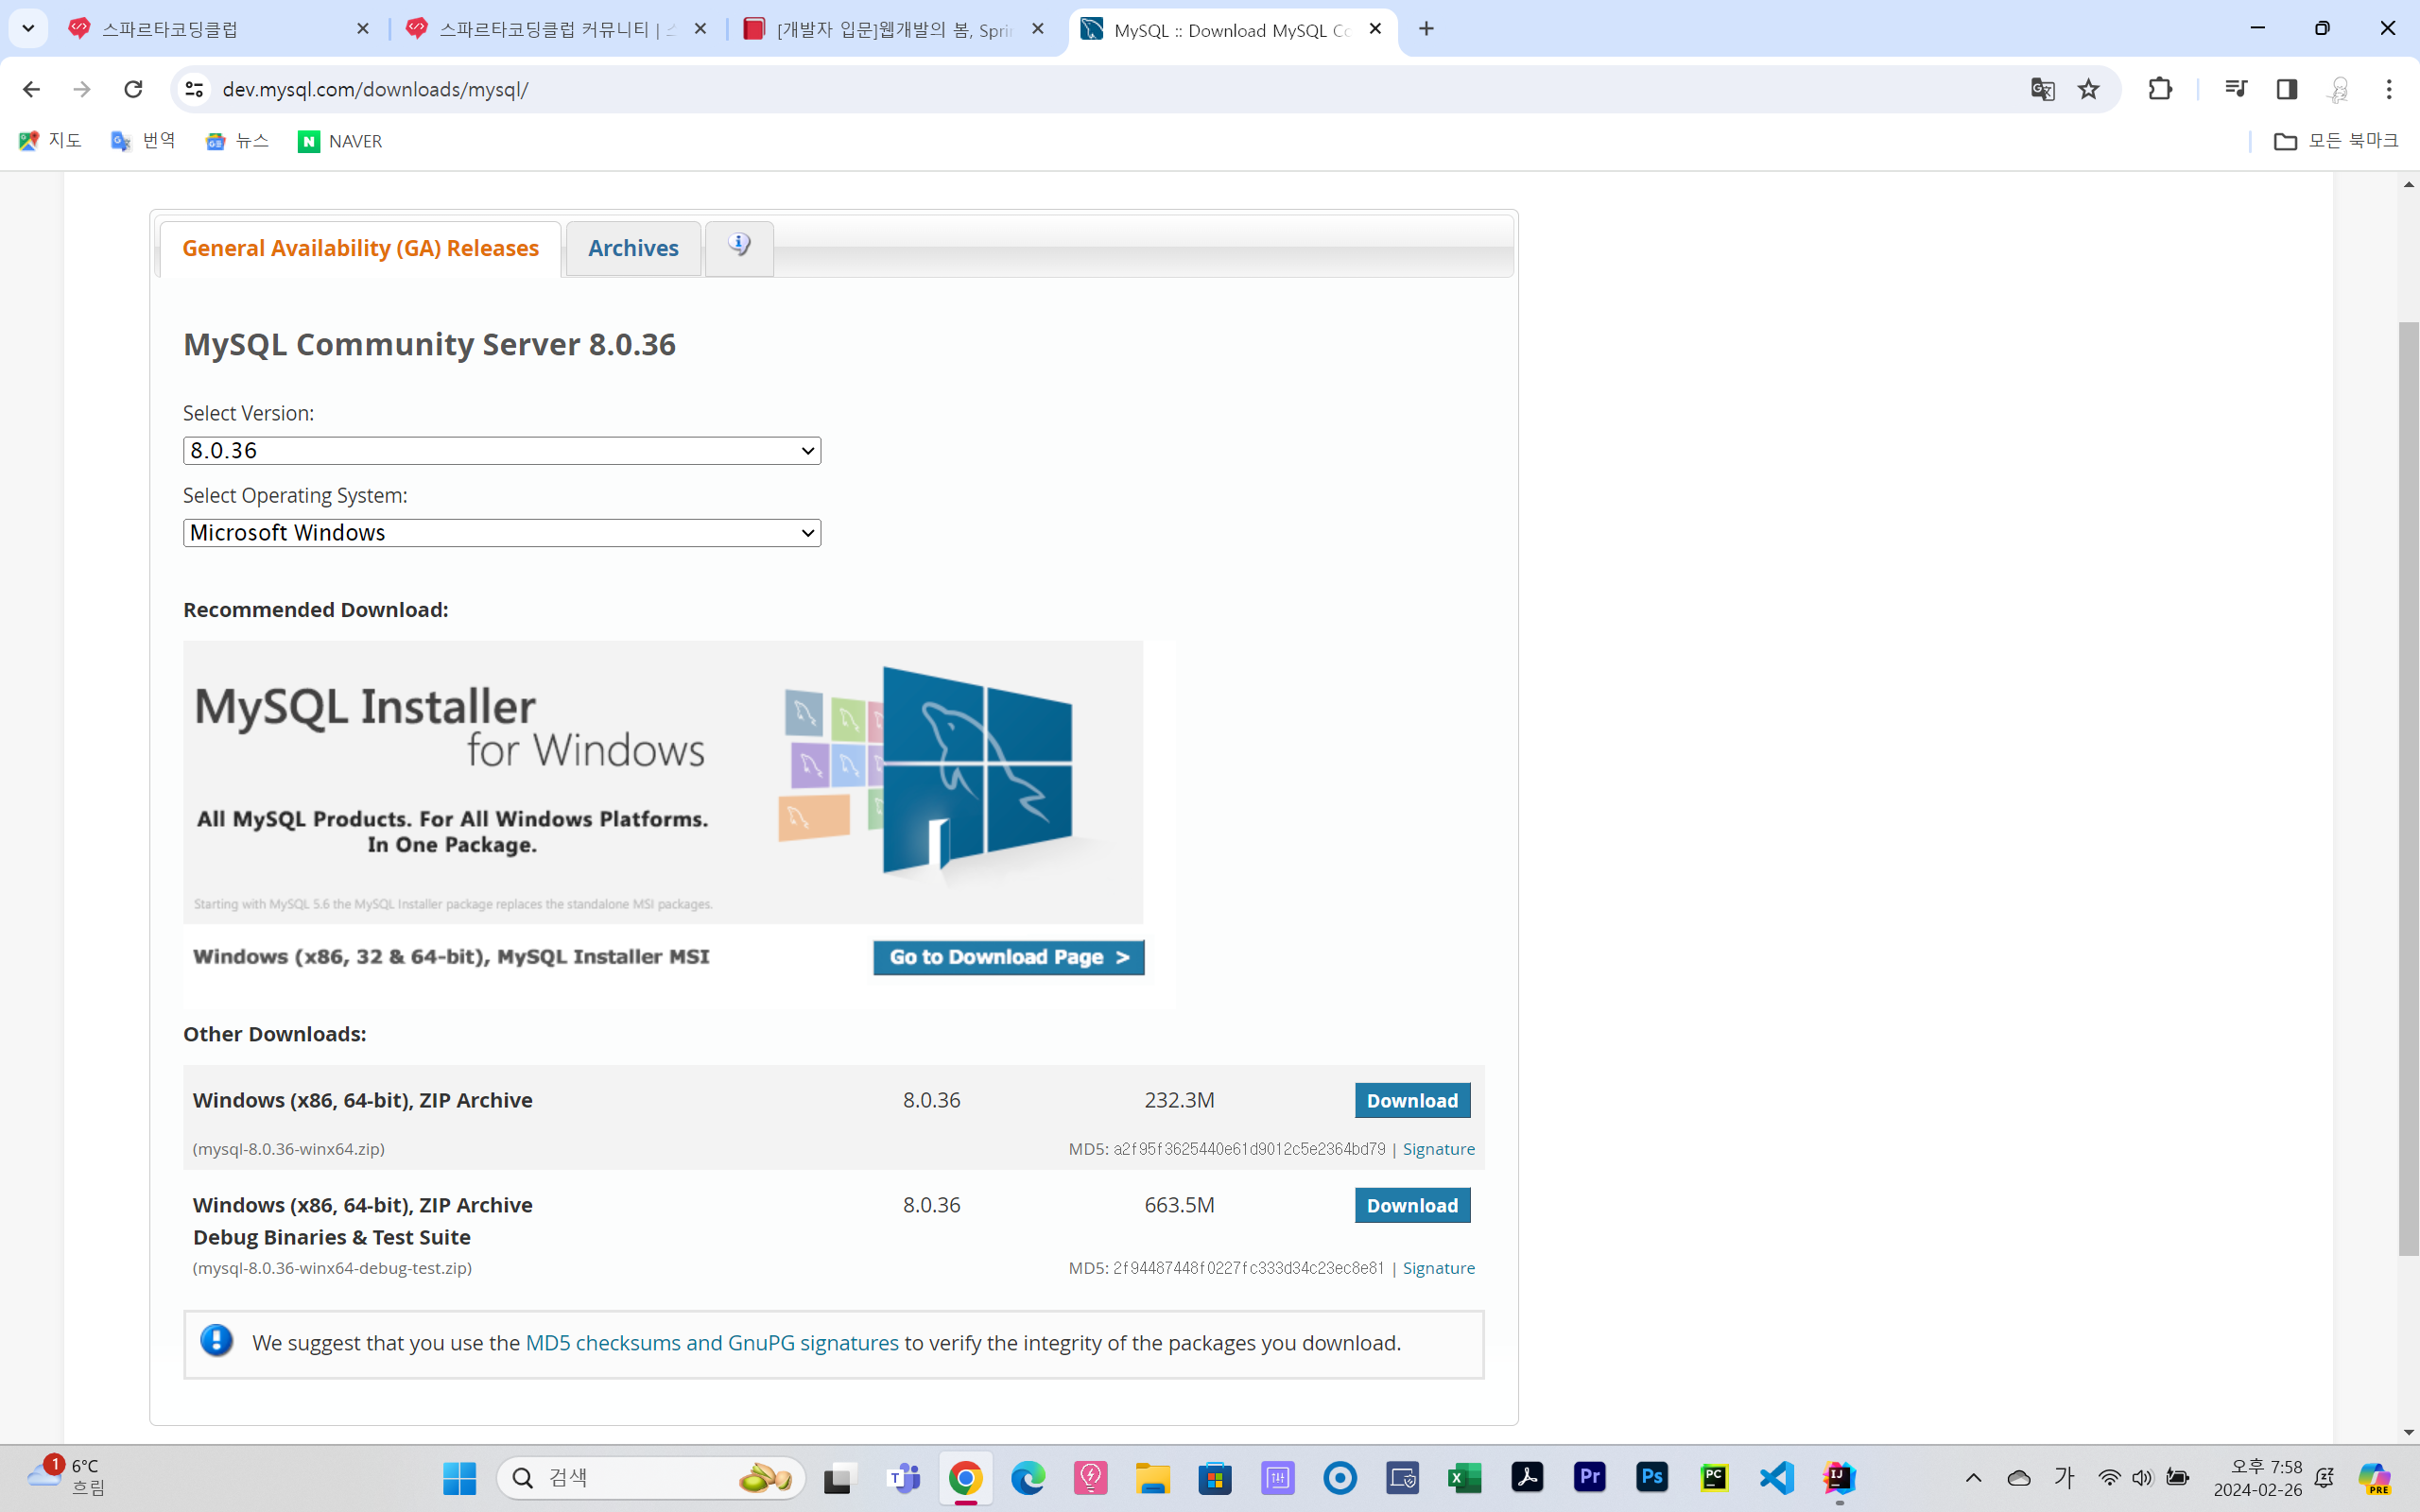2420x1512 pixels.
Task: Launch PyCharm from the taskbar
Action: tap(1714, 1477)
